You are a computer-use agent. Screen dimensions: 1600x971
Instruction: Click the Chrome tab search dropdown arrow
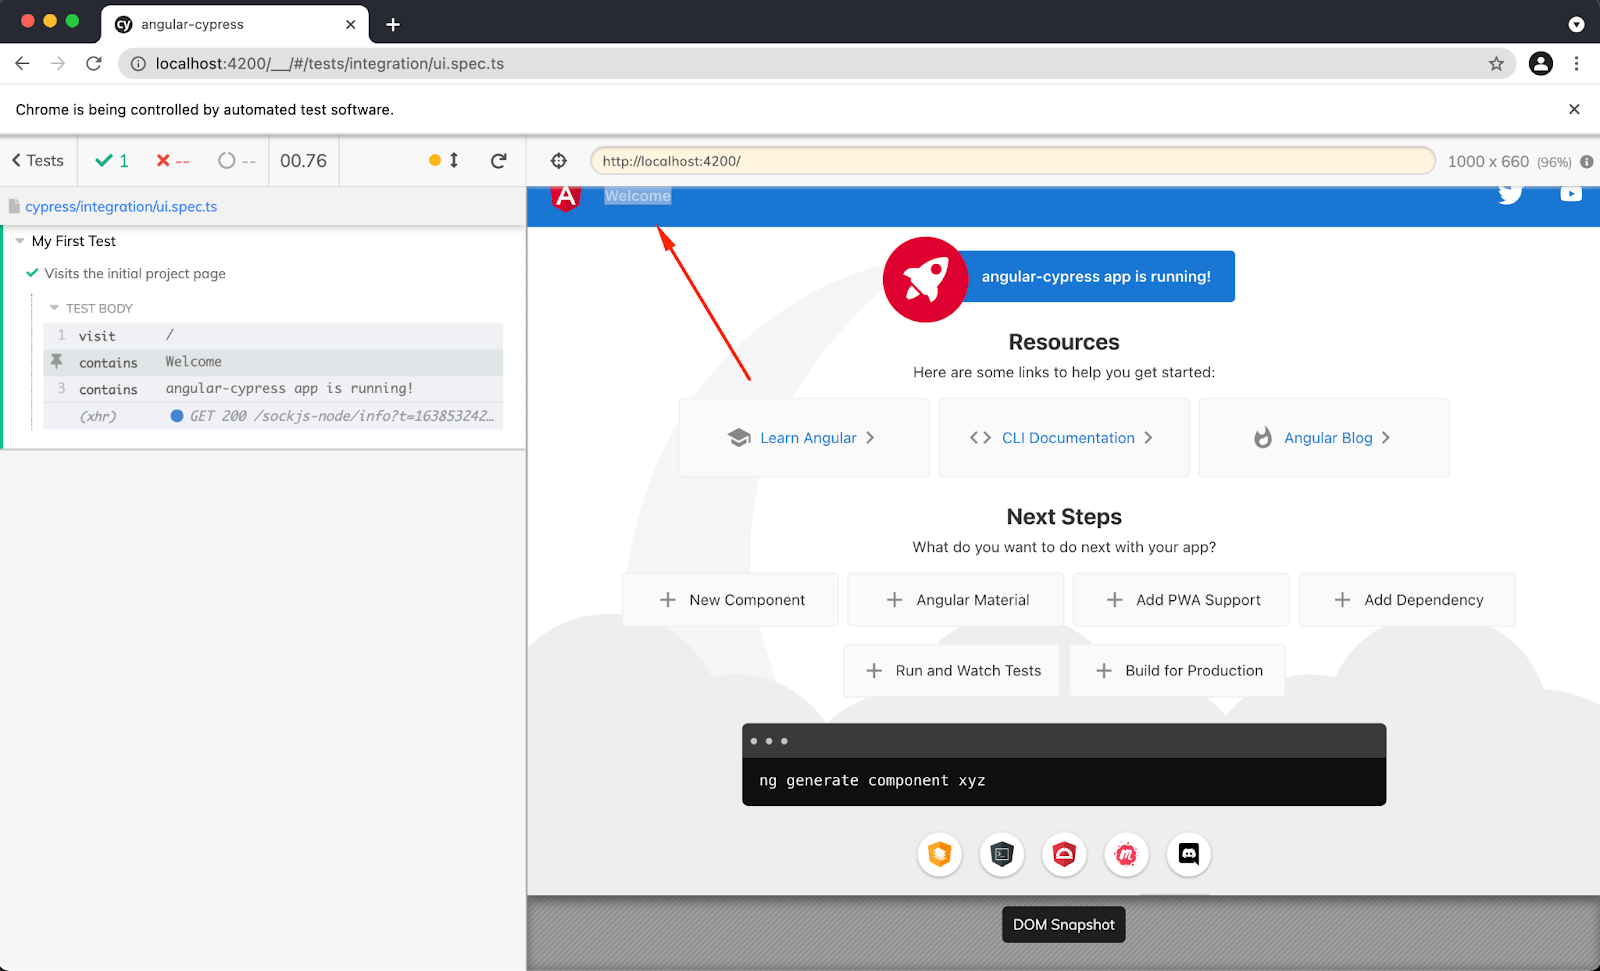[1576, 24]
